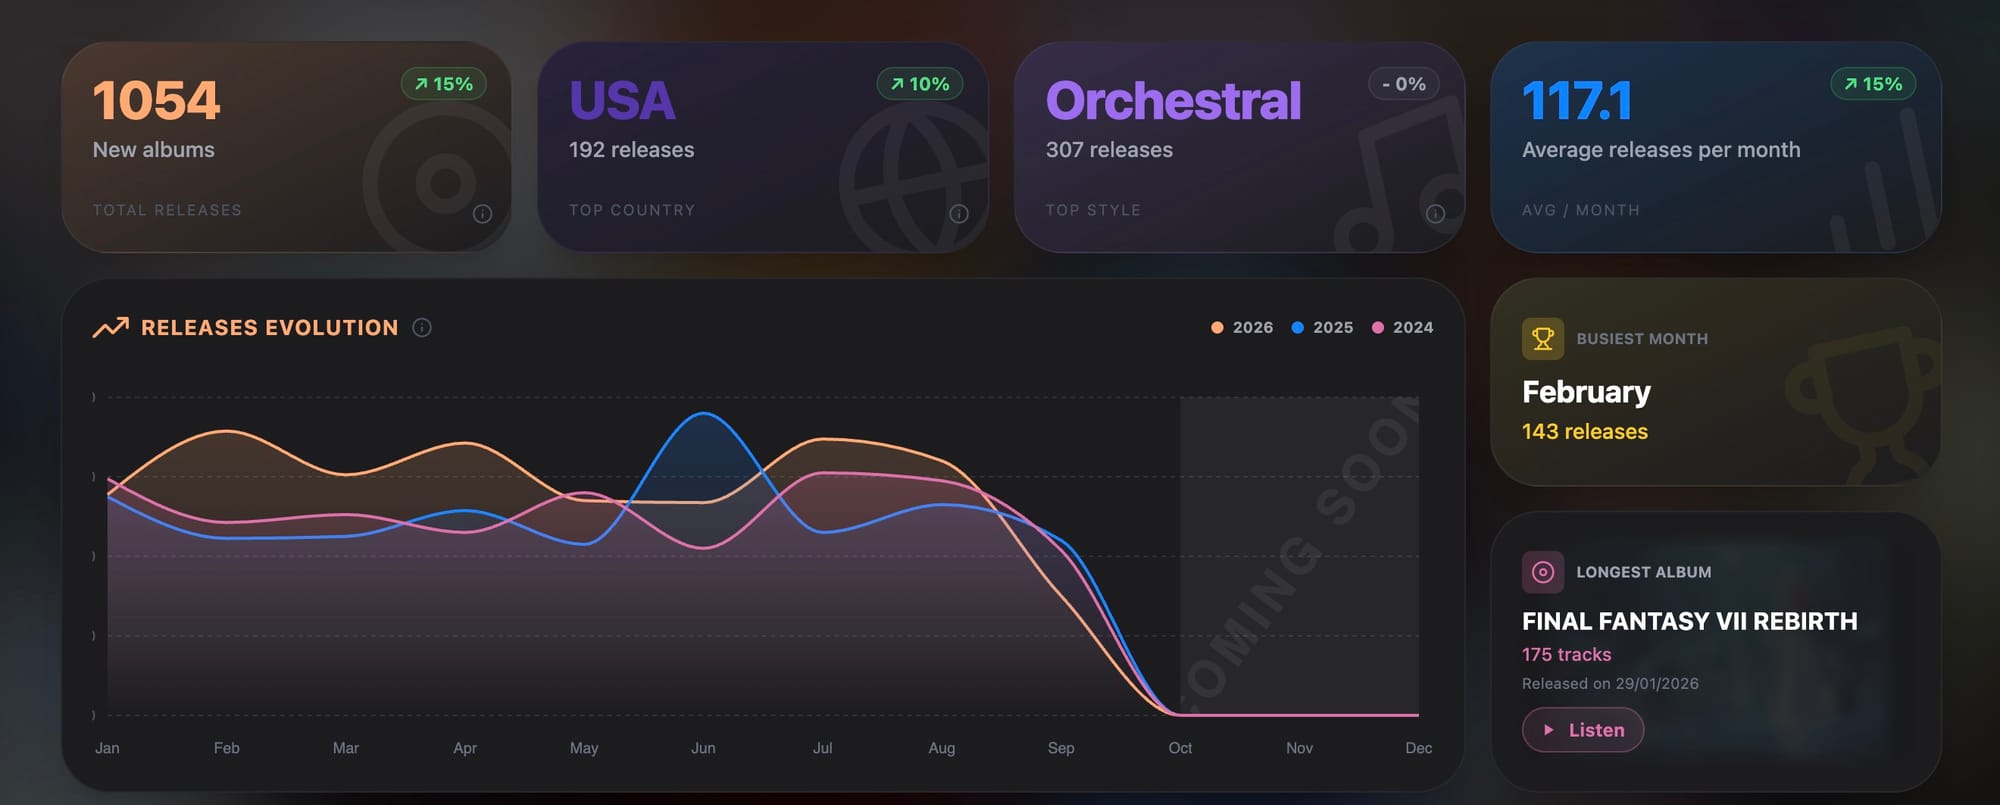Click the info icon on Top Style card
Screen dimensions: 2000x805
(1435, 213)
